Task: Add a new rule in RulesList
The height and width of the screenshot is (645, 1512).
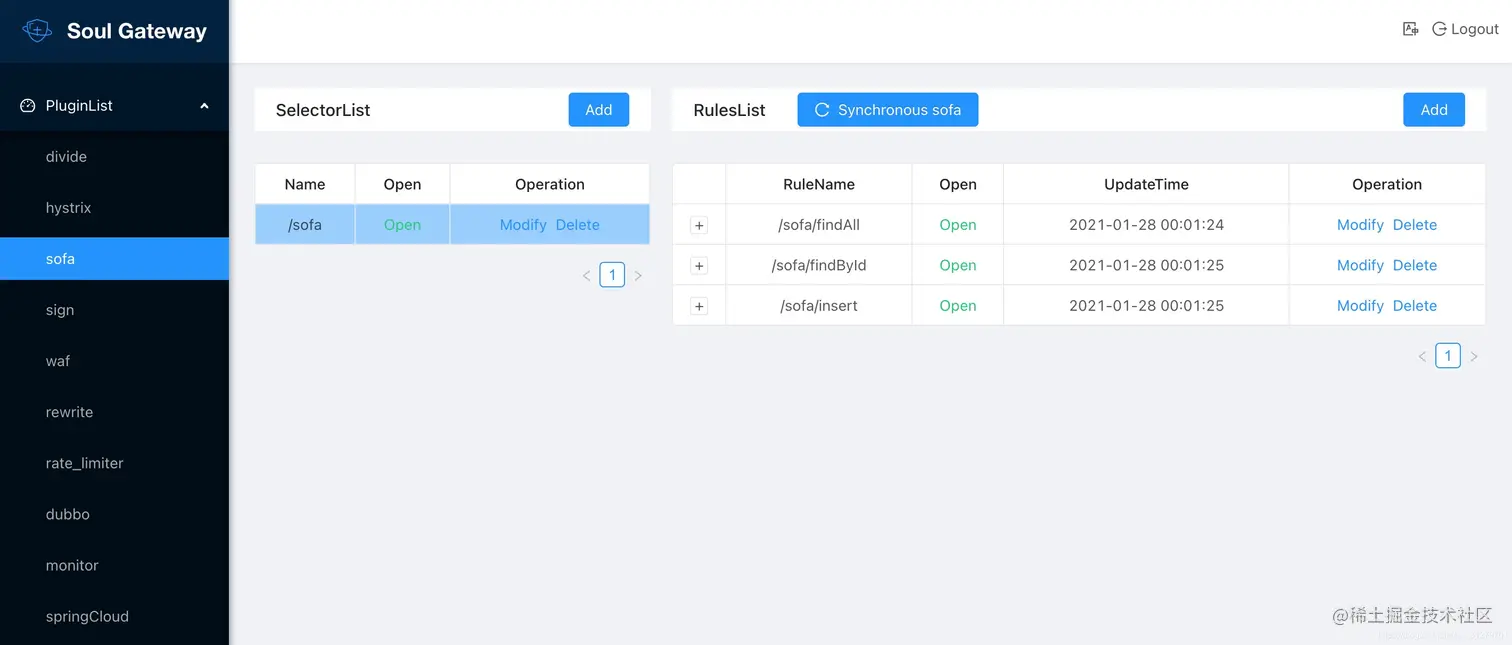Action: point(1434,110)
